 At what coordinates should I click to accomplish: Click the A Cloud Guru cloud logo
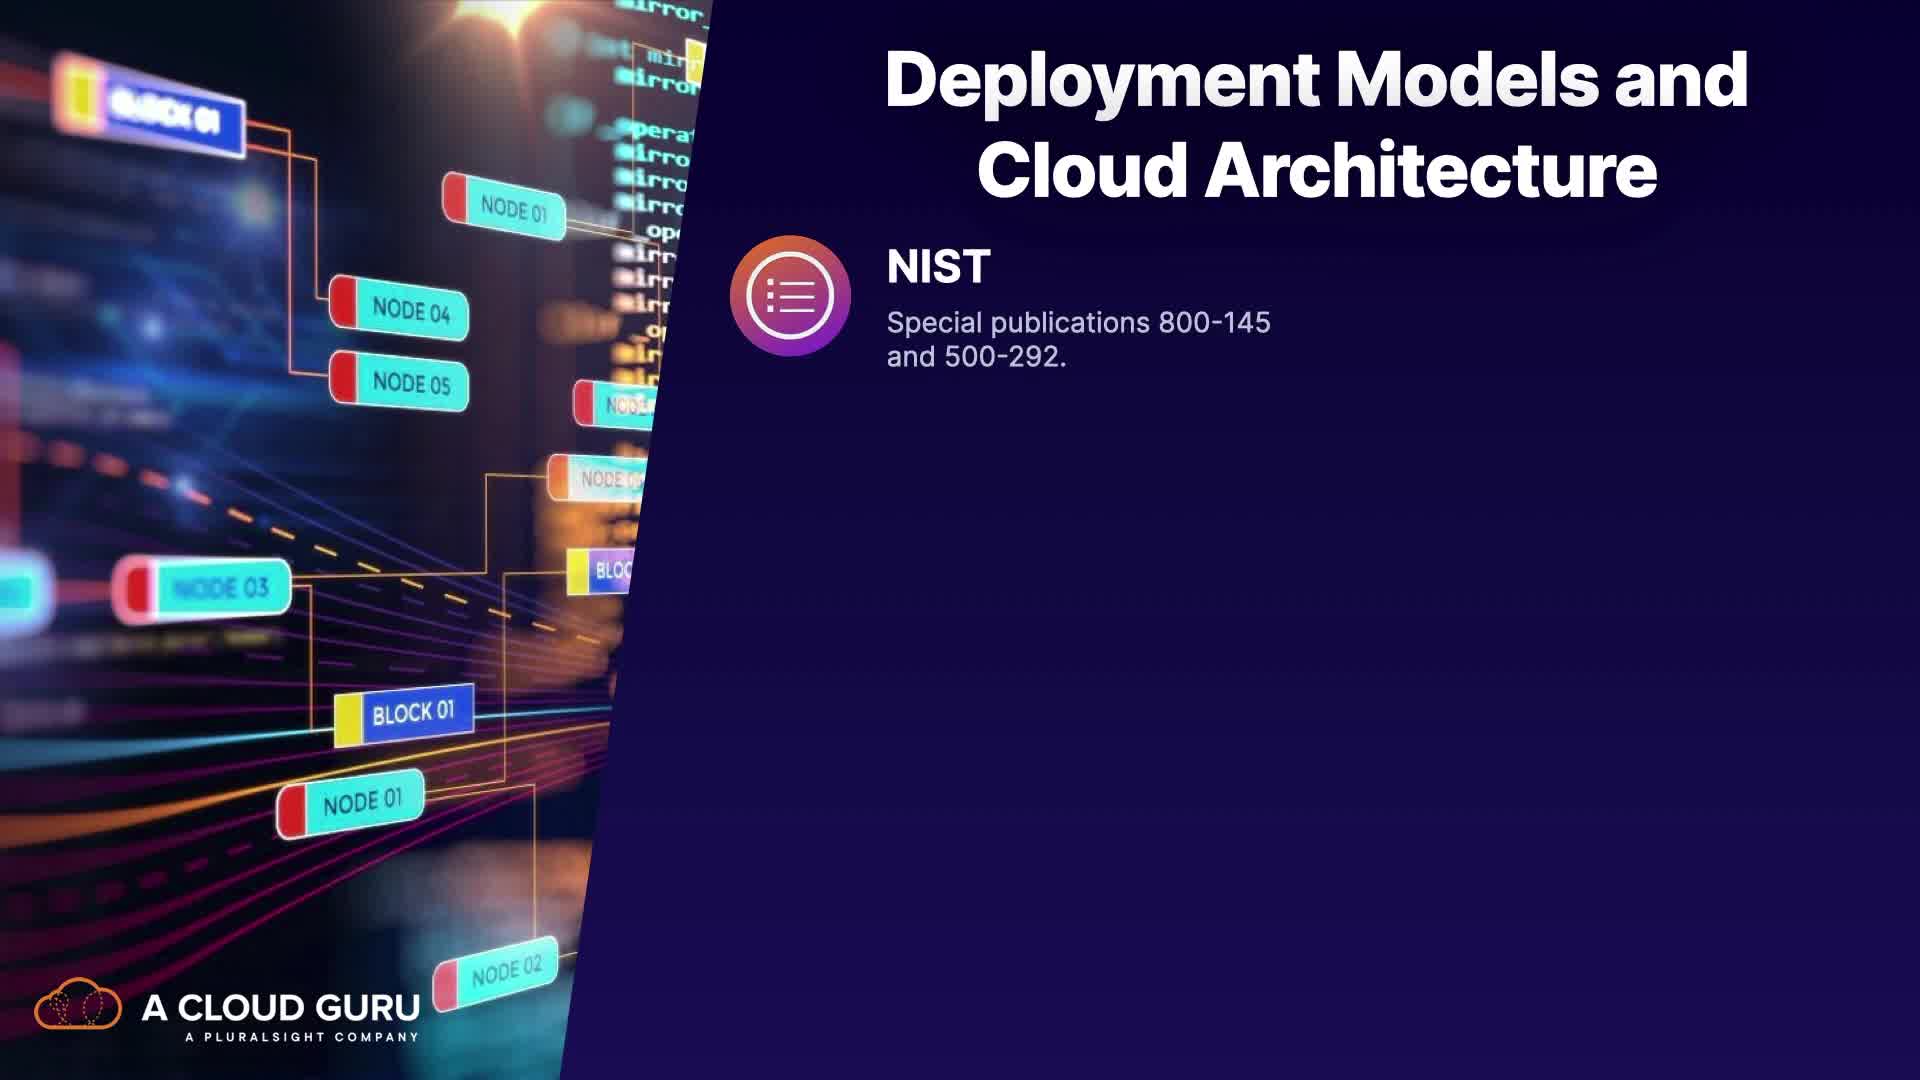point(78,1005)
